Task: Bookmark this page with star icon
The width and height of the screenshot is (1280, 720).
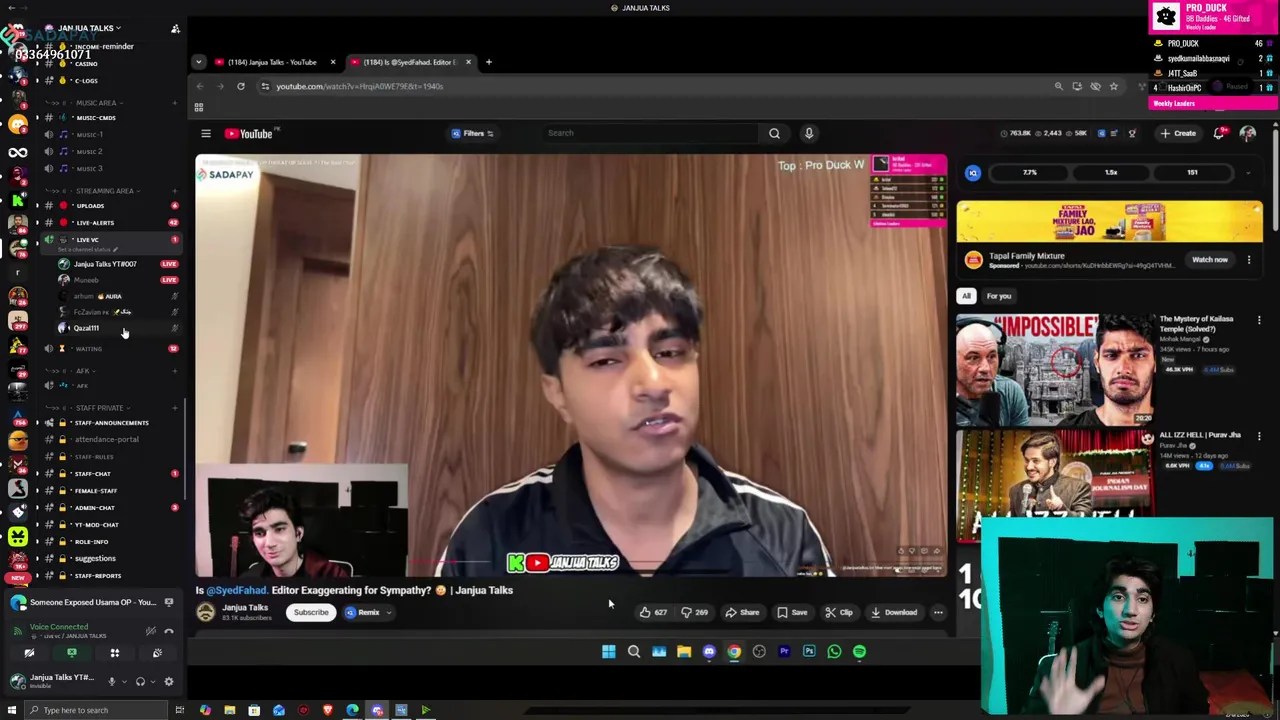Action: (1113, 86)
